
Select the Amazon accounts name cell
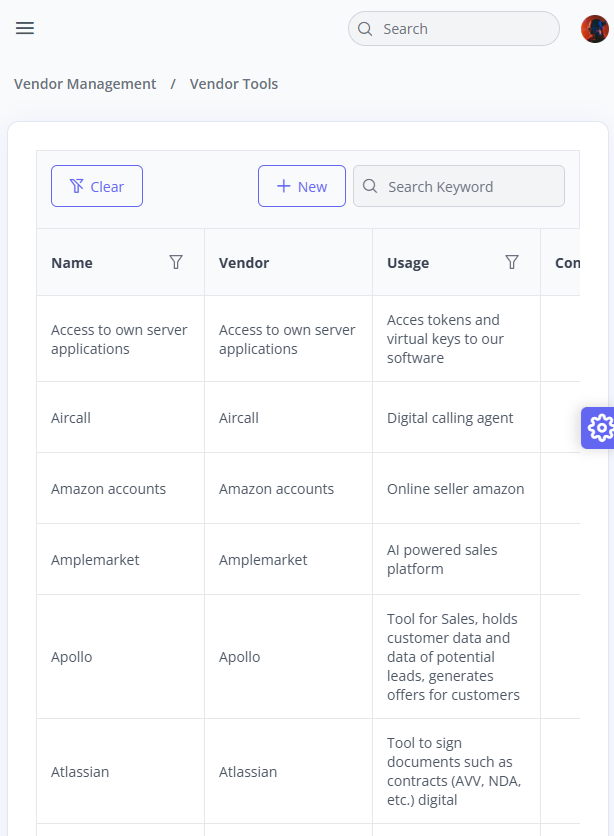click(x=120, y=488)
